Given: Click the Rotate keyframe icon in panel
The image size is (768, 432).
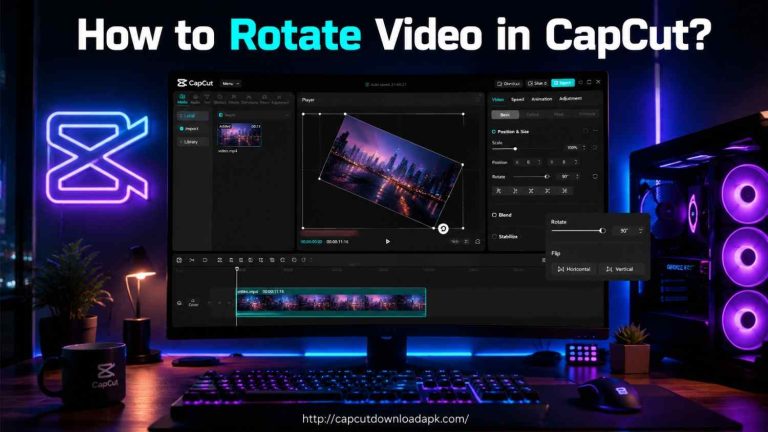Looking at the screenshot, I should pos(595,176).
